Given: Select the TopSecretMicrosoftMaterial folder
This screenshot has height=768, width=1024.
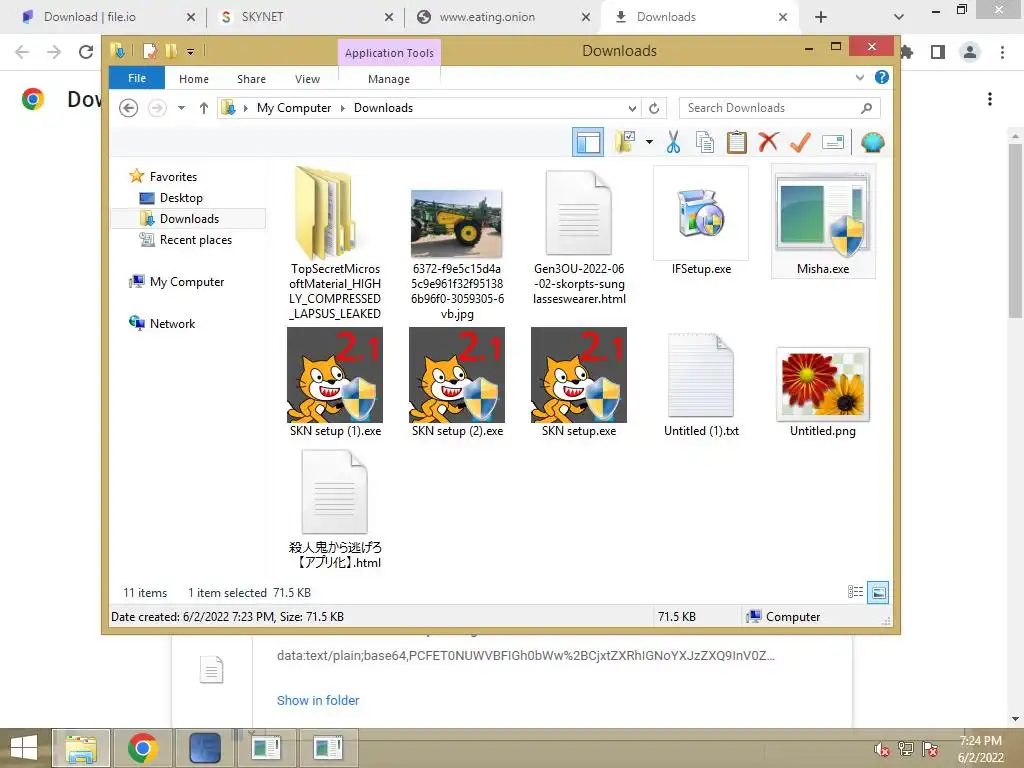Looking at the screenshot, I should click(335, 243).
